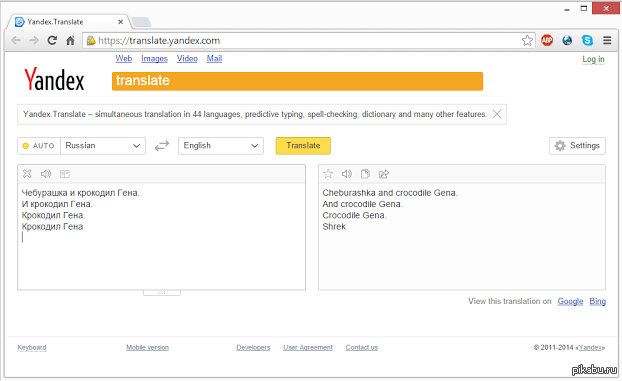Image resolution: width=622 pixels, height=381 pixels.
Task: Add translation to favorites star
Action: [x=328, y=173]
